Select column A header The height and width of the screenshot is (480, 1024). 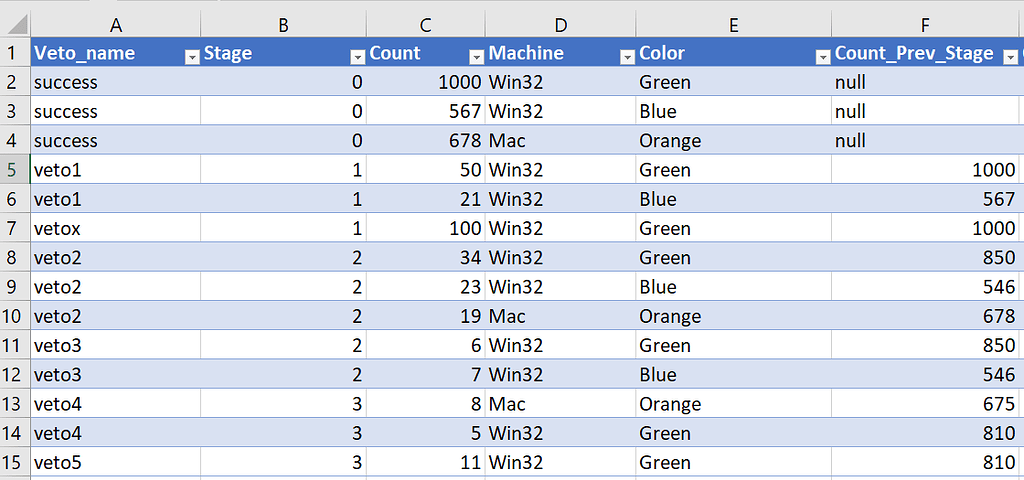pos(116,25)
